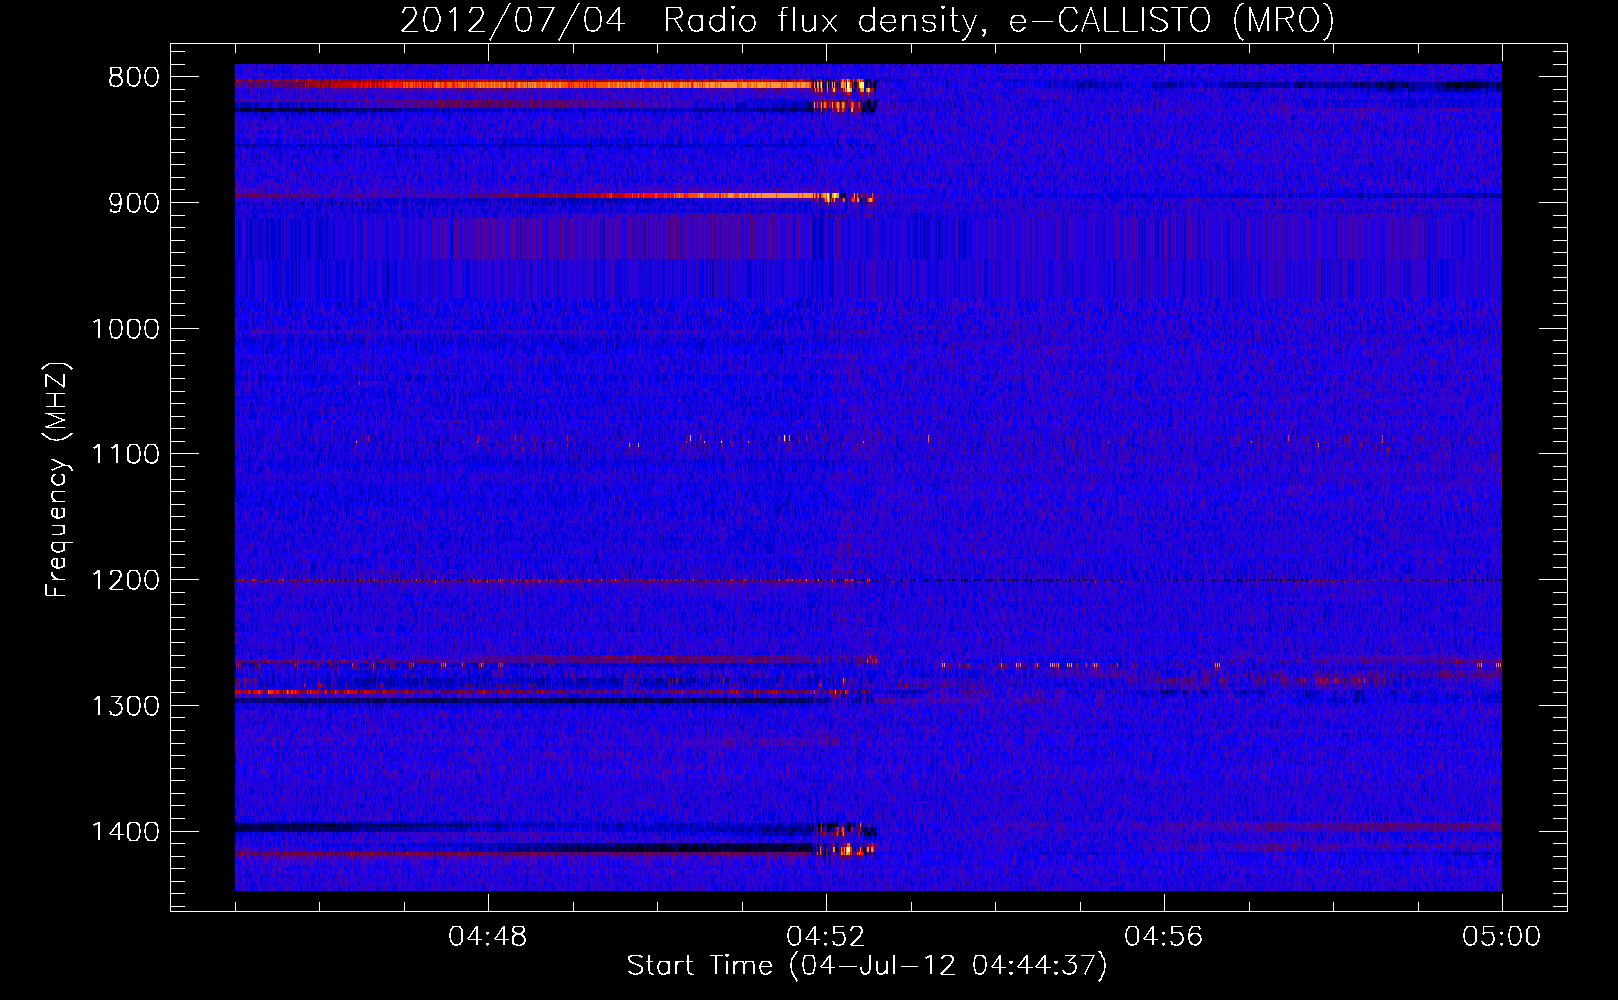Click the 900 frequency axis label
This screenshot has width=1618, height=1000.
tap(134, 203)
